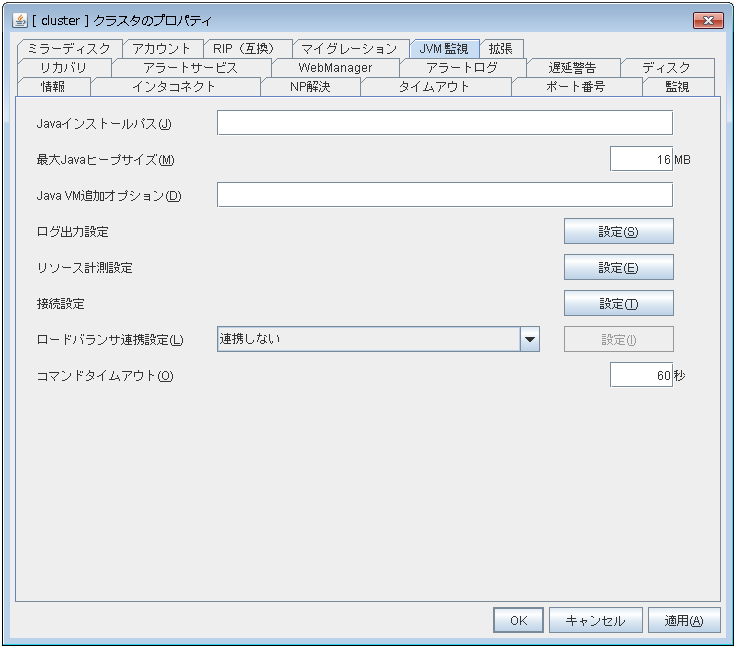
Task: Open the インタコネクト tab
Action: coord(174,86)
